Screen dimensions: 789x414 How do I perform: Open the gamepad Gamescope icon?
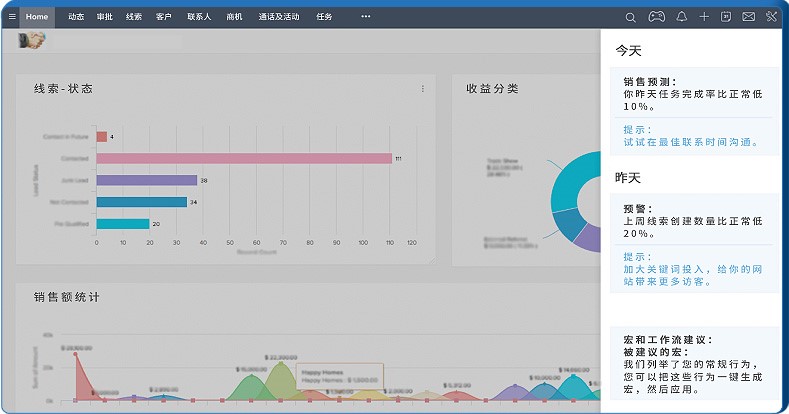[656, 17]
